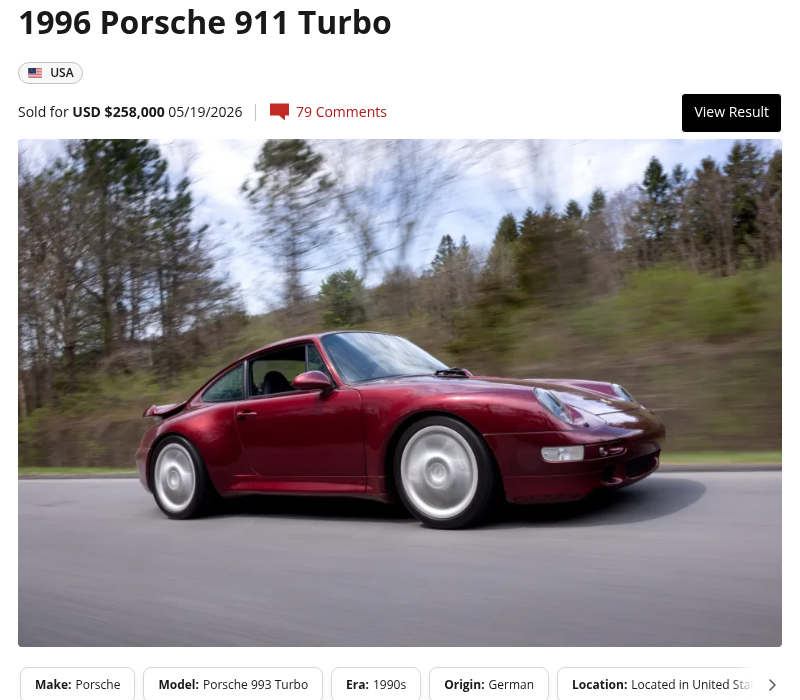Click the Model: Porsche 993 Turbo tag
The height and width of the screenshot is (700, 800).
[233, 684]
